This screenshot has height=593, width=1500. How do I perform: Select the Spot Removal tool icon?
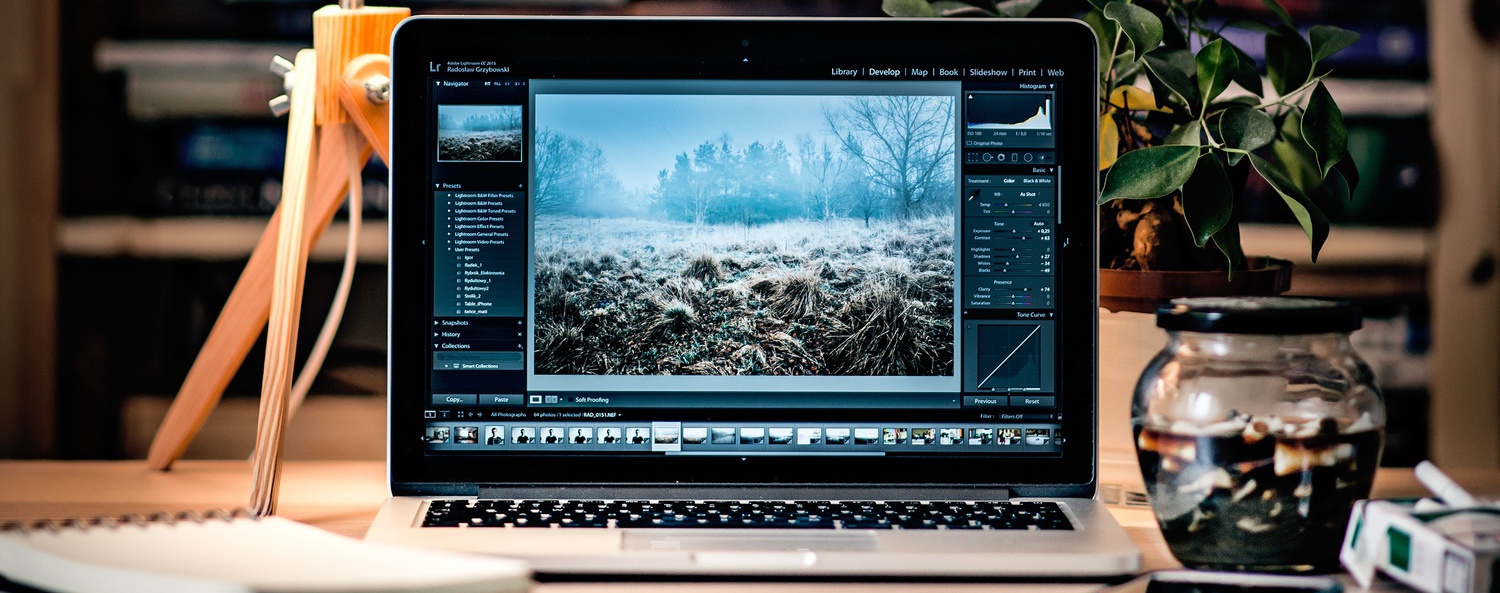(x=986, y=157)
